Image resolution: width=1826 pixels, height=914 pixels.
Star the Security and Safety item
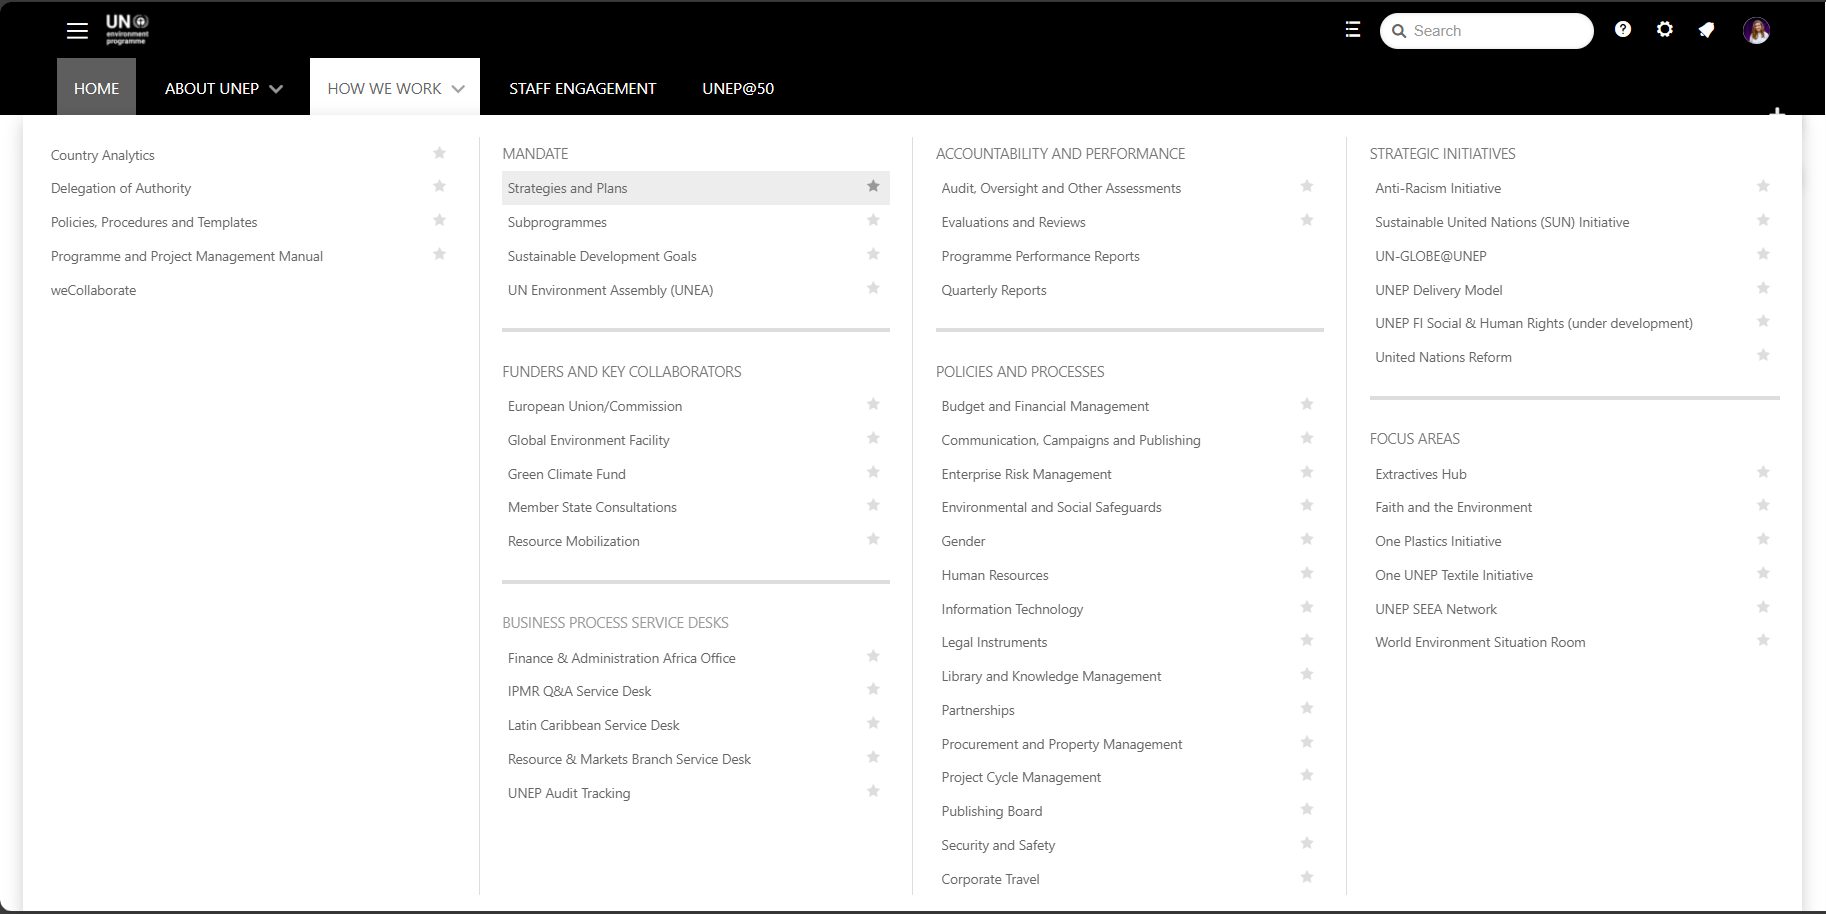(x=1307, y=844)
